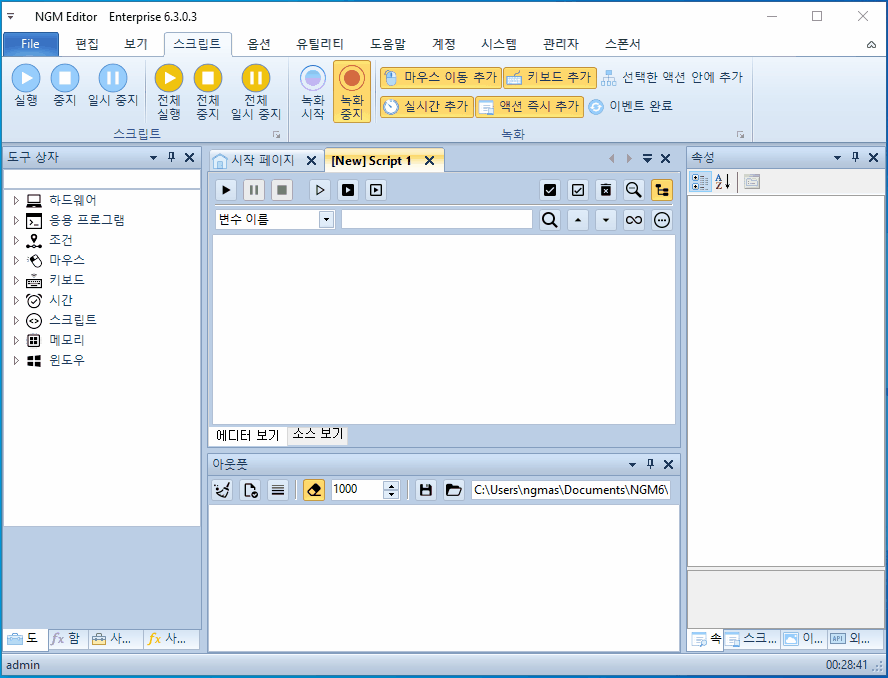The height and width of the screenshot is (678, 888).
Task: Toggle 실시간 추가 recording option
Action: click(x=427, y=106)
